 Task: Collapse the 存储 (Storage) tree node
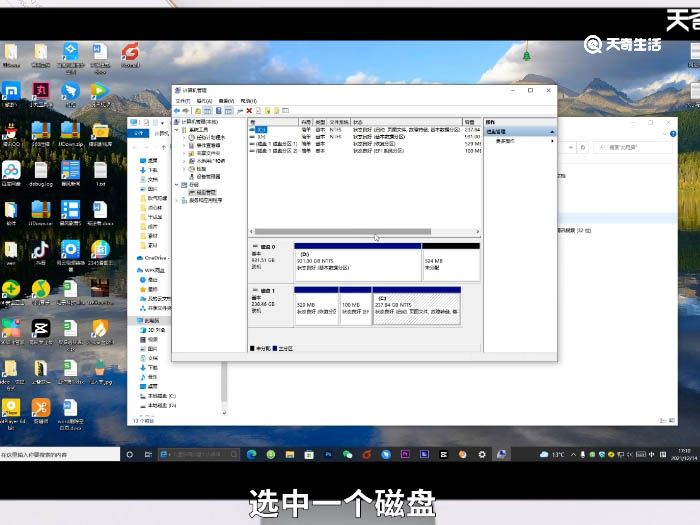(177, 184)
